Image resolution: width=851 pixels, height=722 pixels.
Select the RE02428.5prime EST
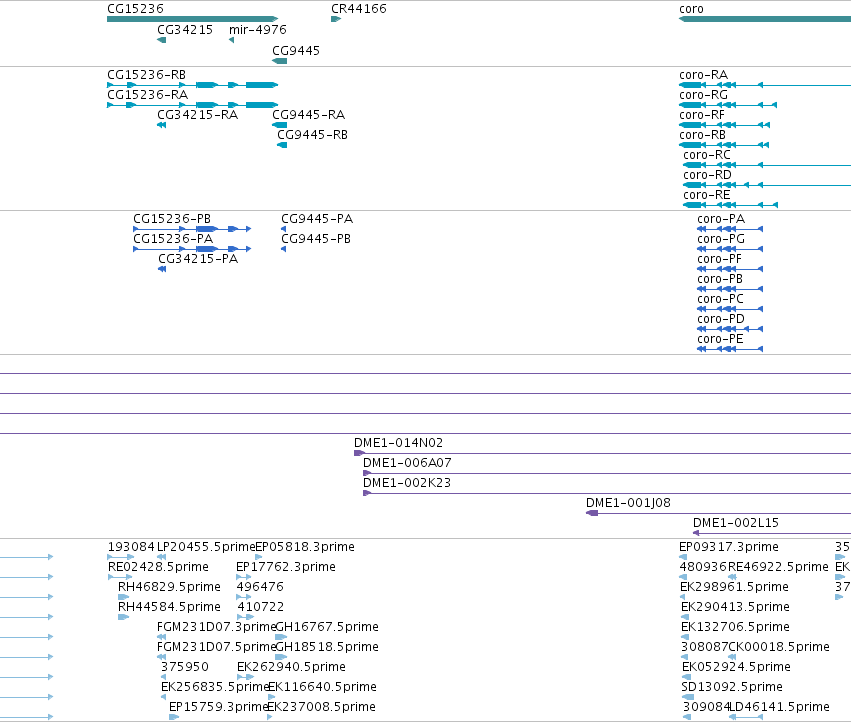119,577
